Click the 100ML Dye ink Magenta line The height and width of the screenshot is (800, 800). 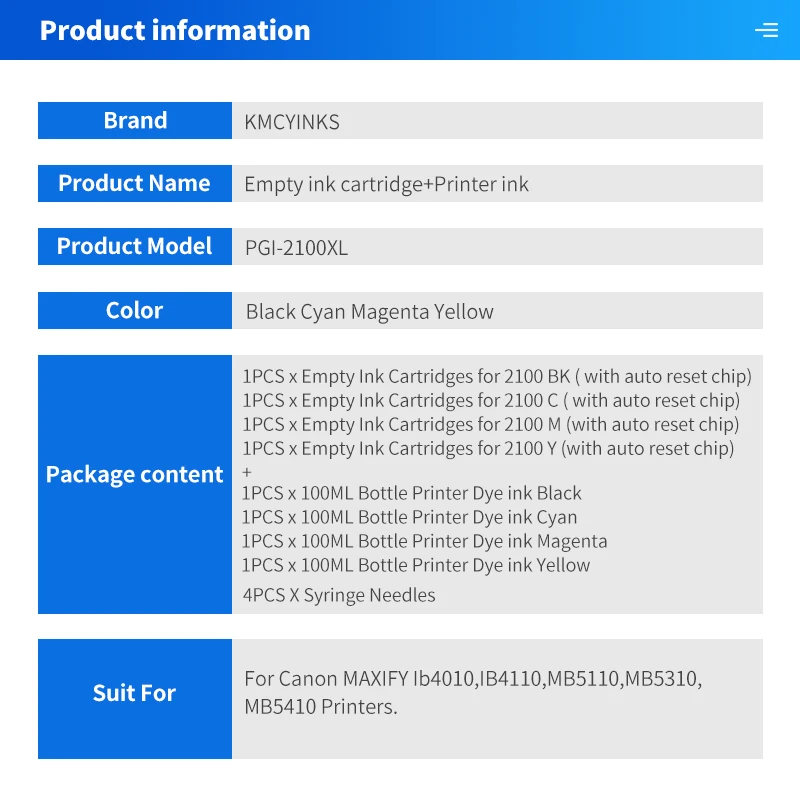(x=424, y=541)
